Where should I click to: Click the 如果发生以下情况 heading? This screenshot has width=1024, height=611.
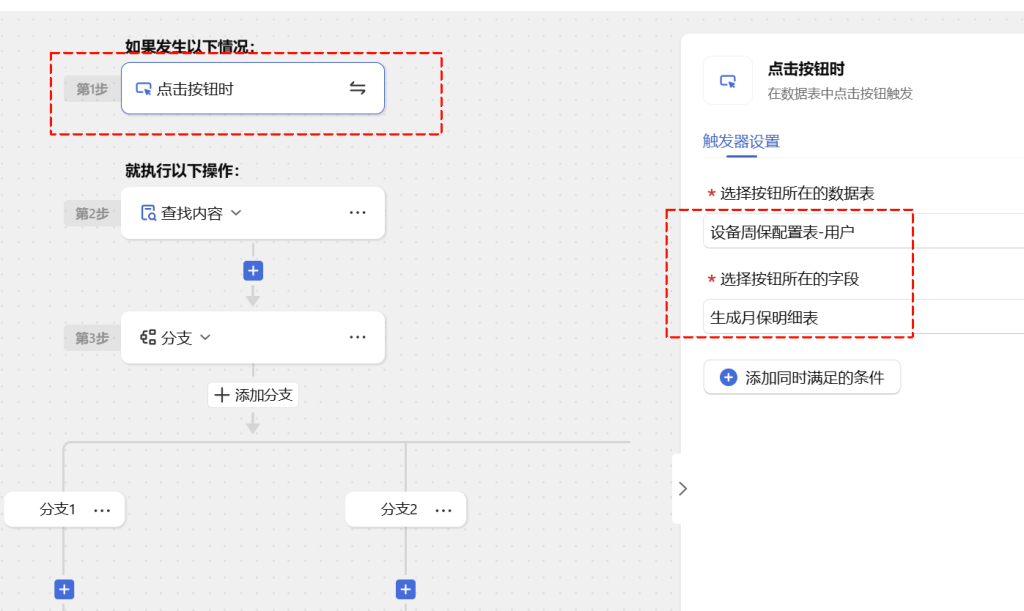click(190, 46)
